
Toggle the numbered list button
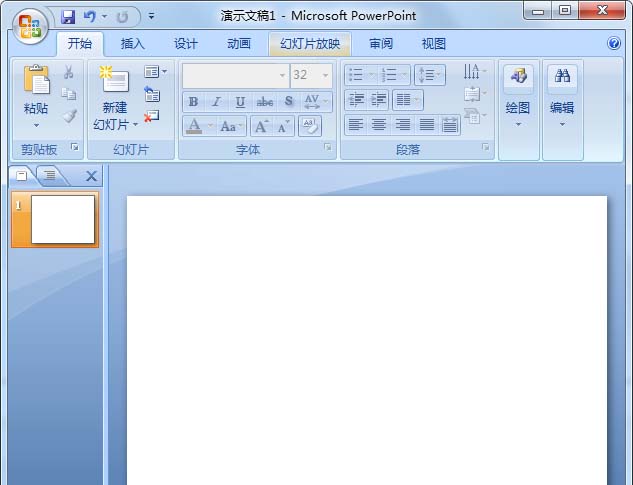pyautogui.click(x=394, y=75)
